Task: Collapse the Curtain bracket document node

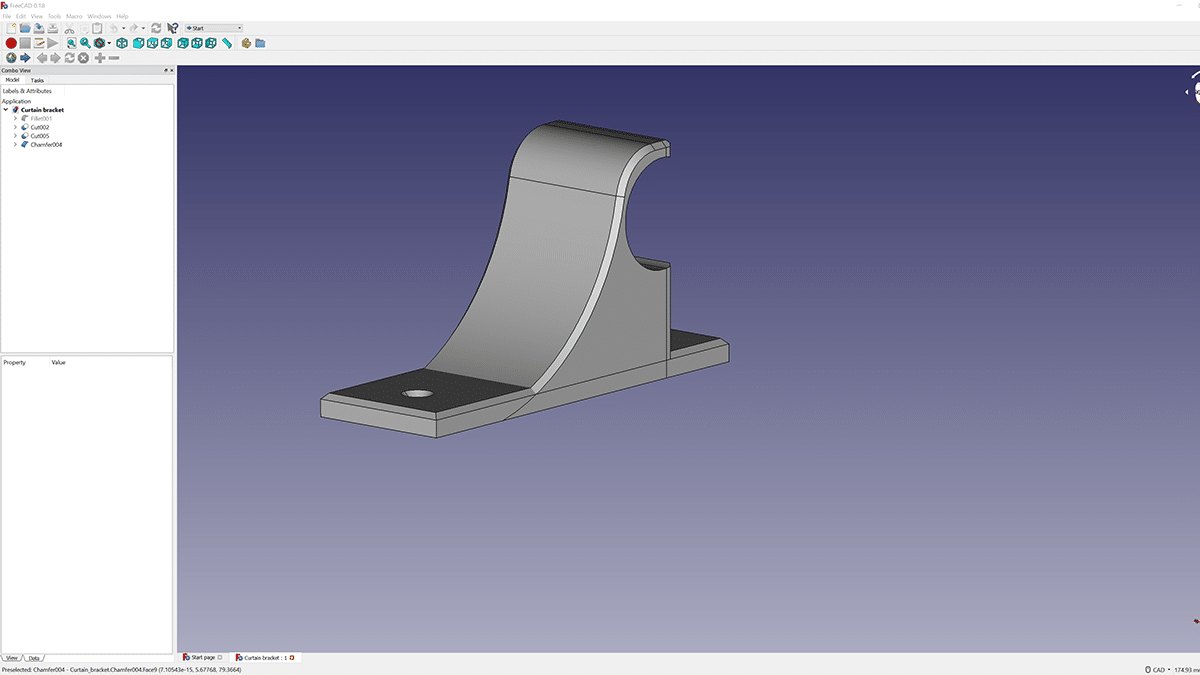Action: (6, 110)
